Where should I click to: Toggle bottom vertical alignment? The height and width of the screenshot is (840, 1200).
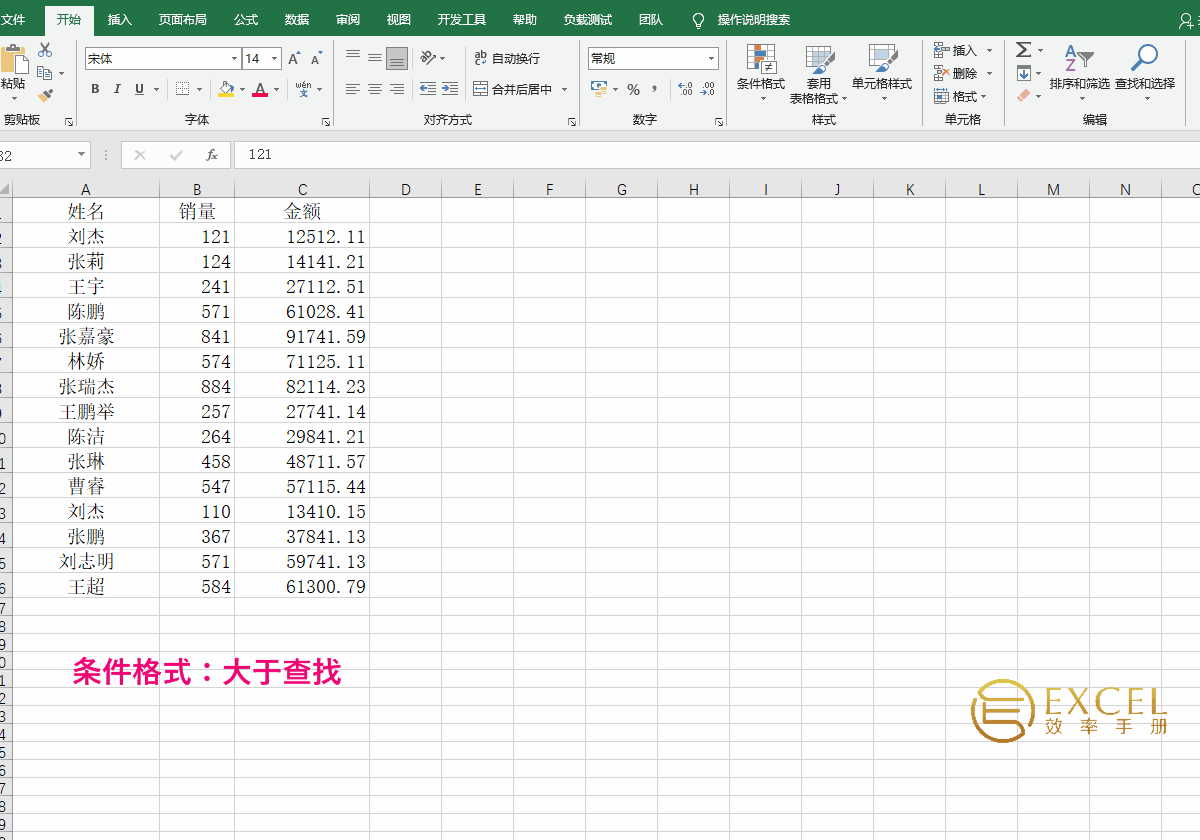pos(397,58)
